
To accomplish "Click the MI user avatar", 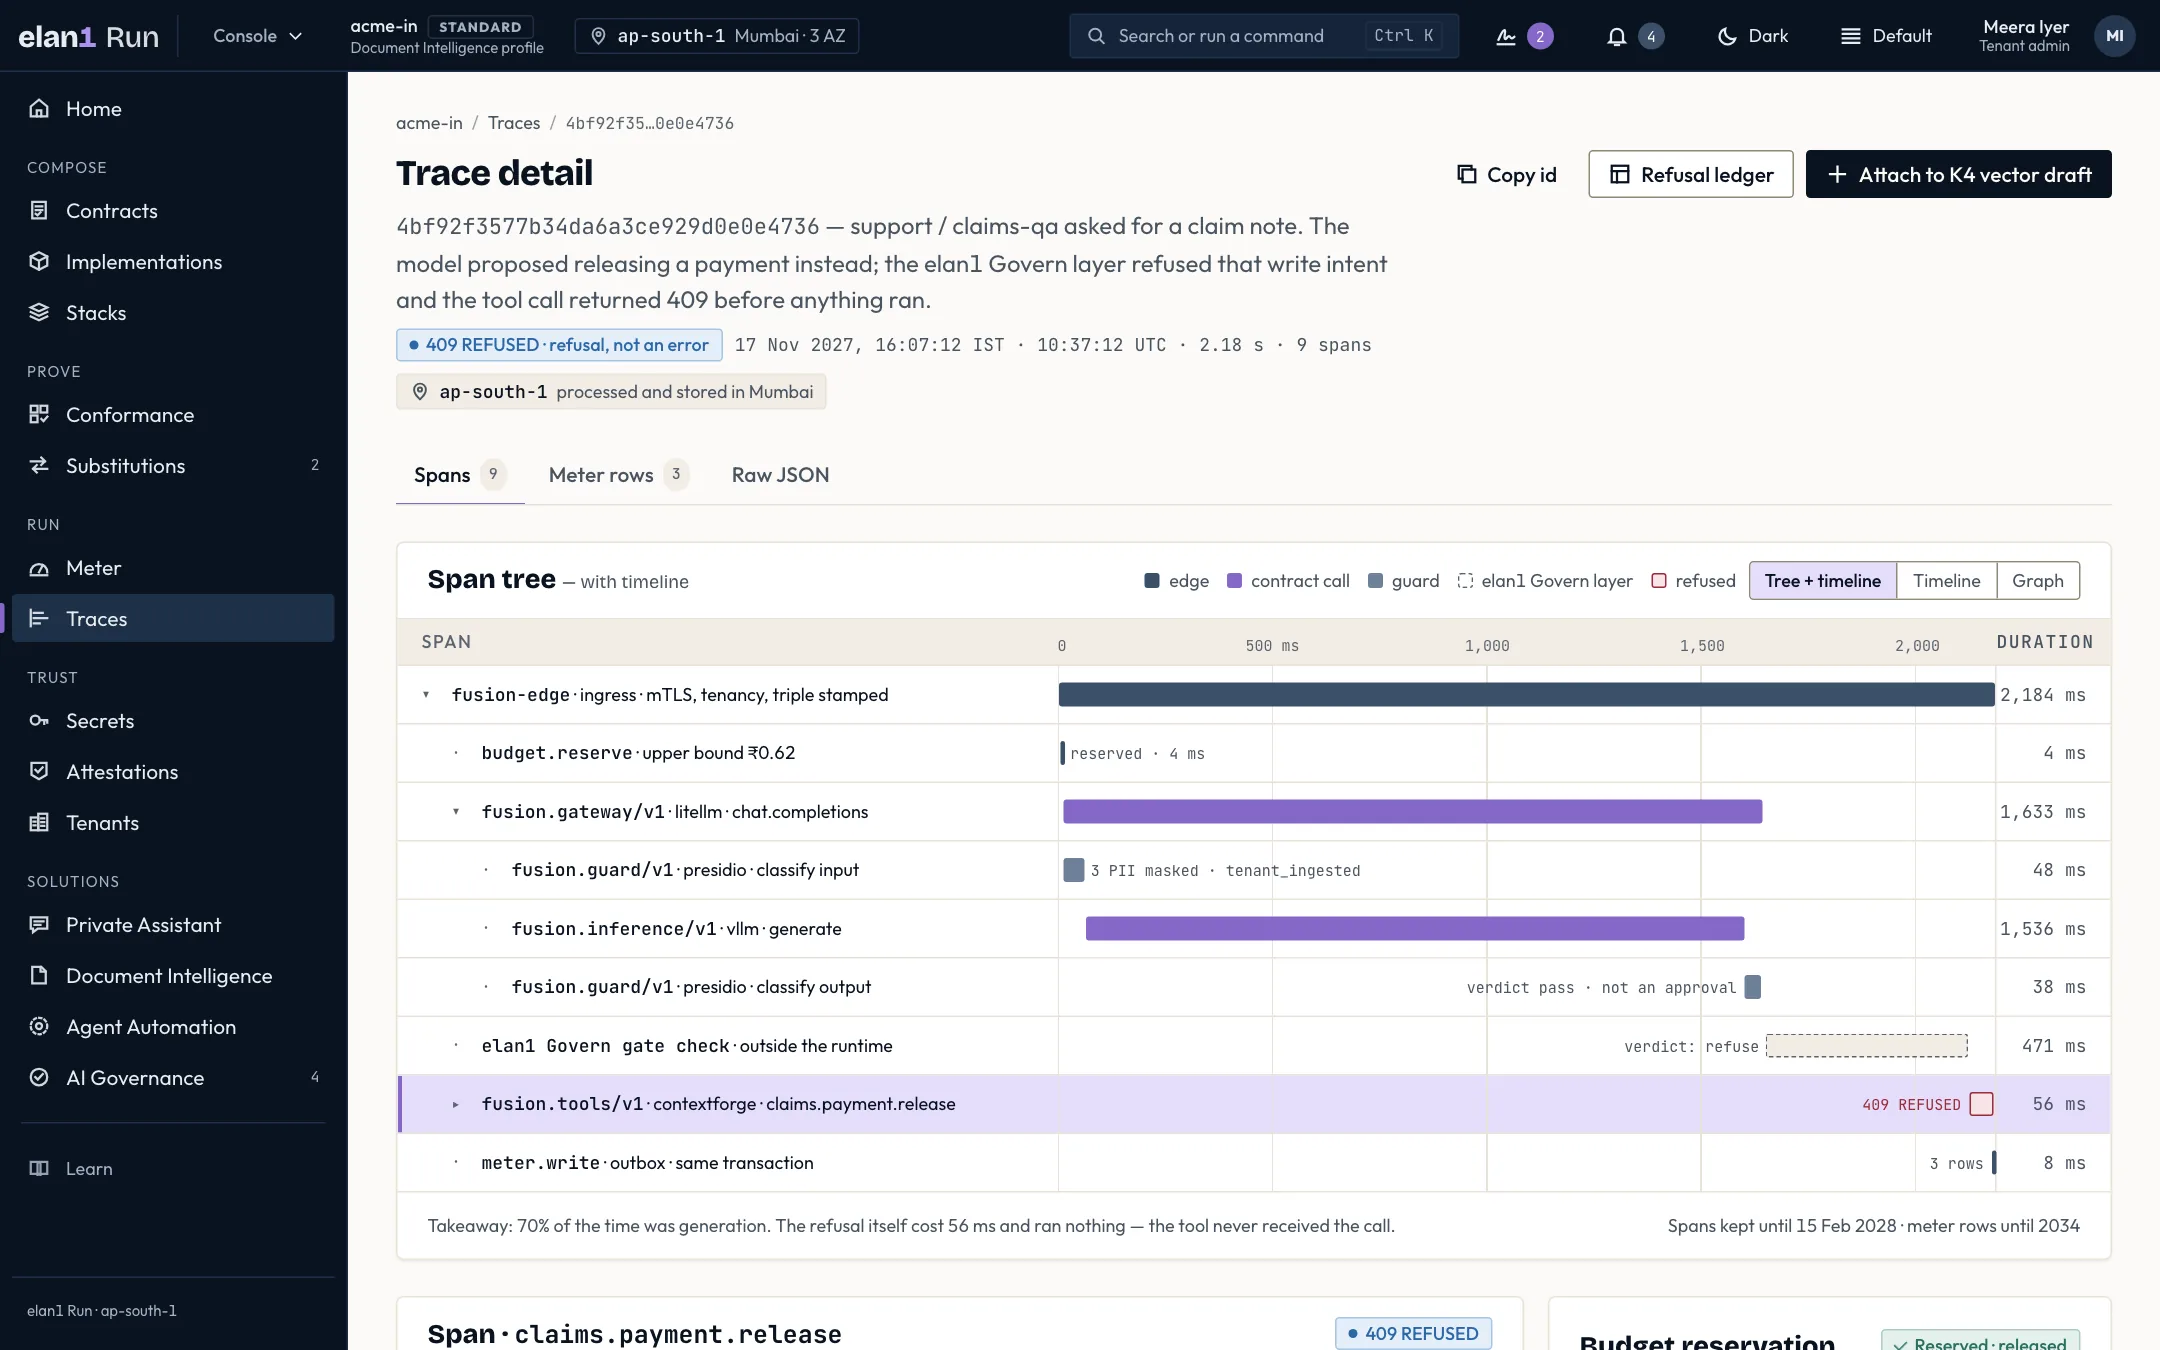I will click(2114, 36).
